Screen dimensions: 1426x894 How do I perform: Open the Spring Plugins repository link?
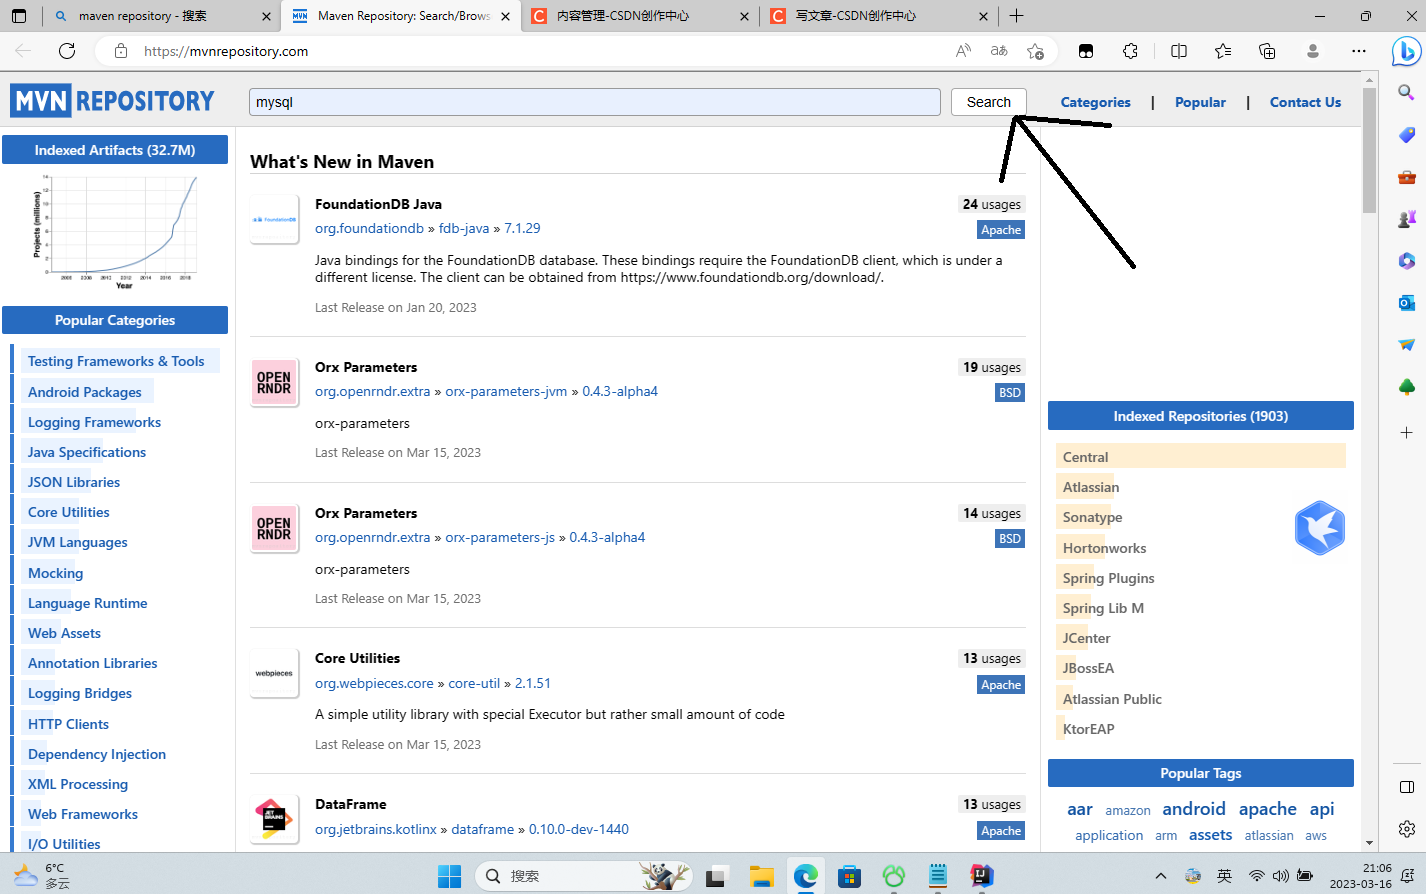point(1108,578)
